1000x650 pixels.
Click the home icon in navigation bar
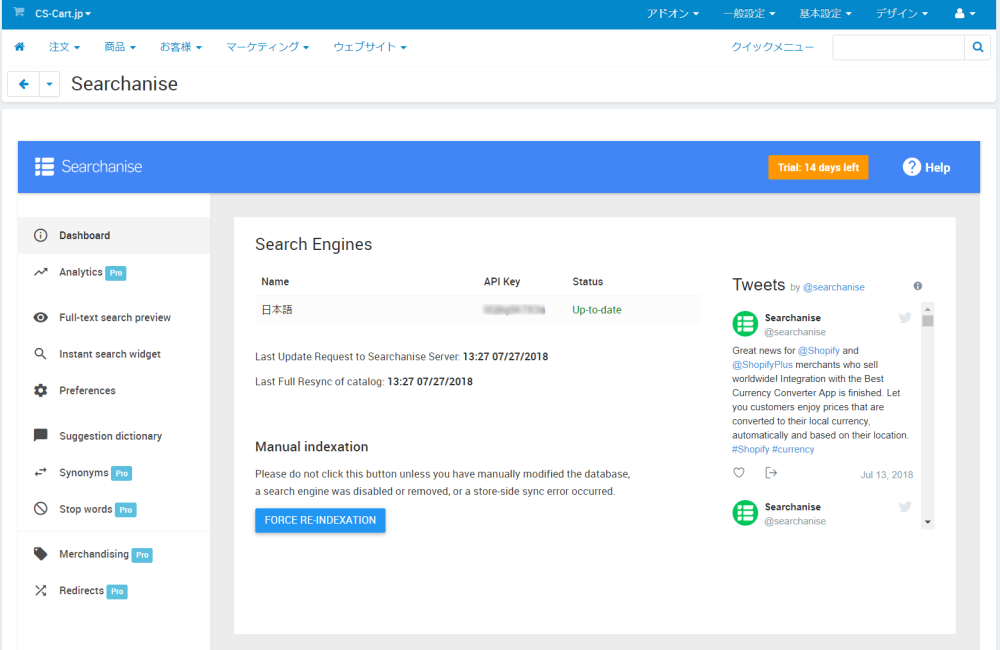[19, 47]
